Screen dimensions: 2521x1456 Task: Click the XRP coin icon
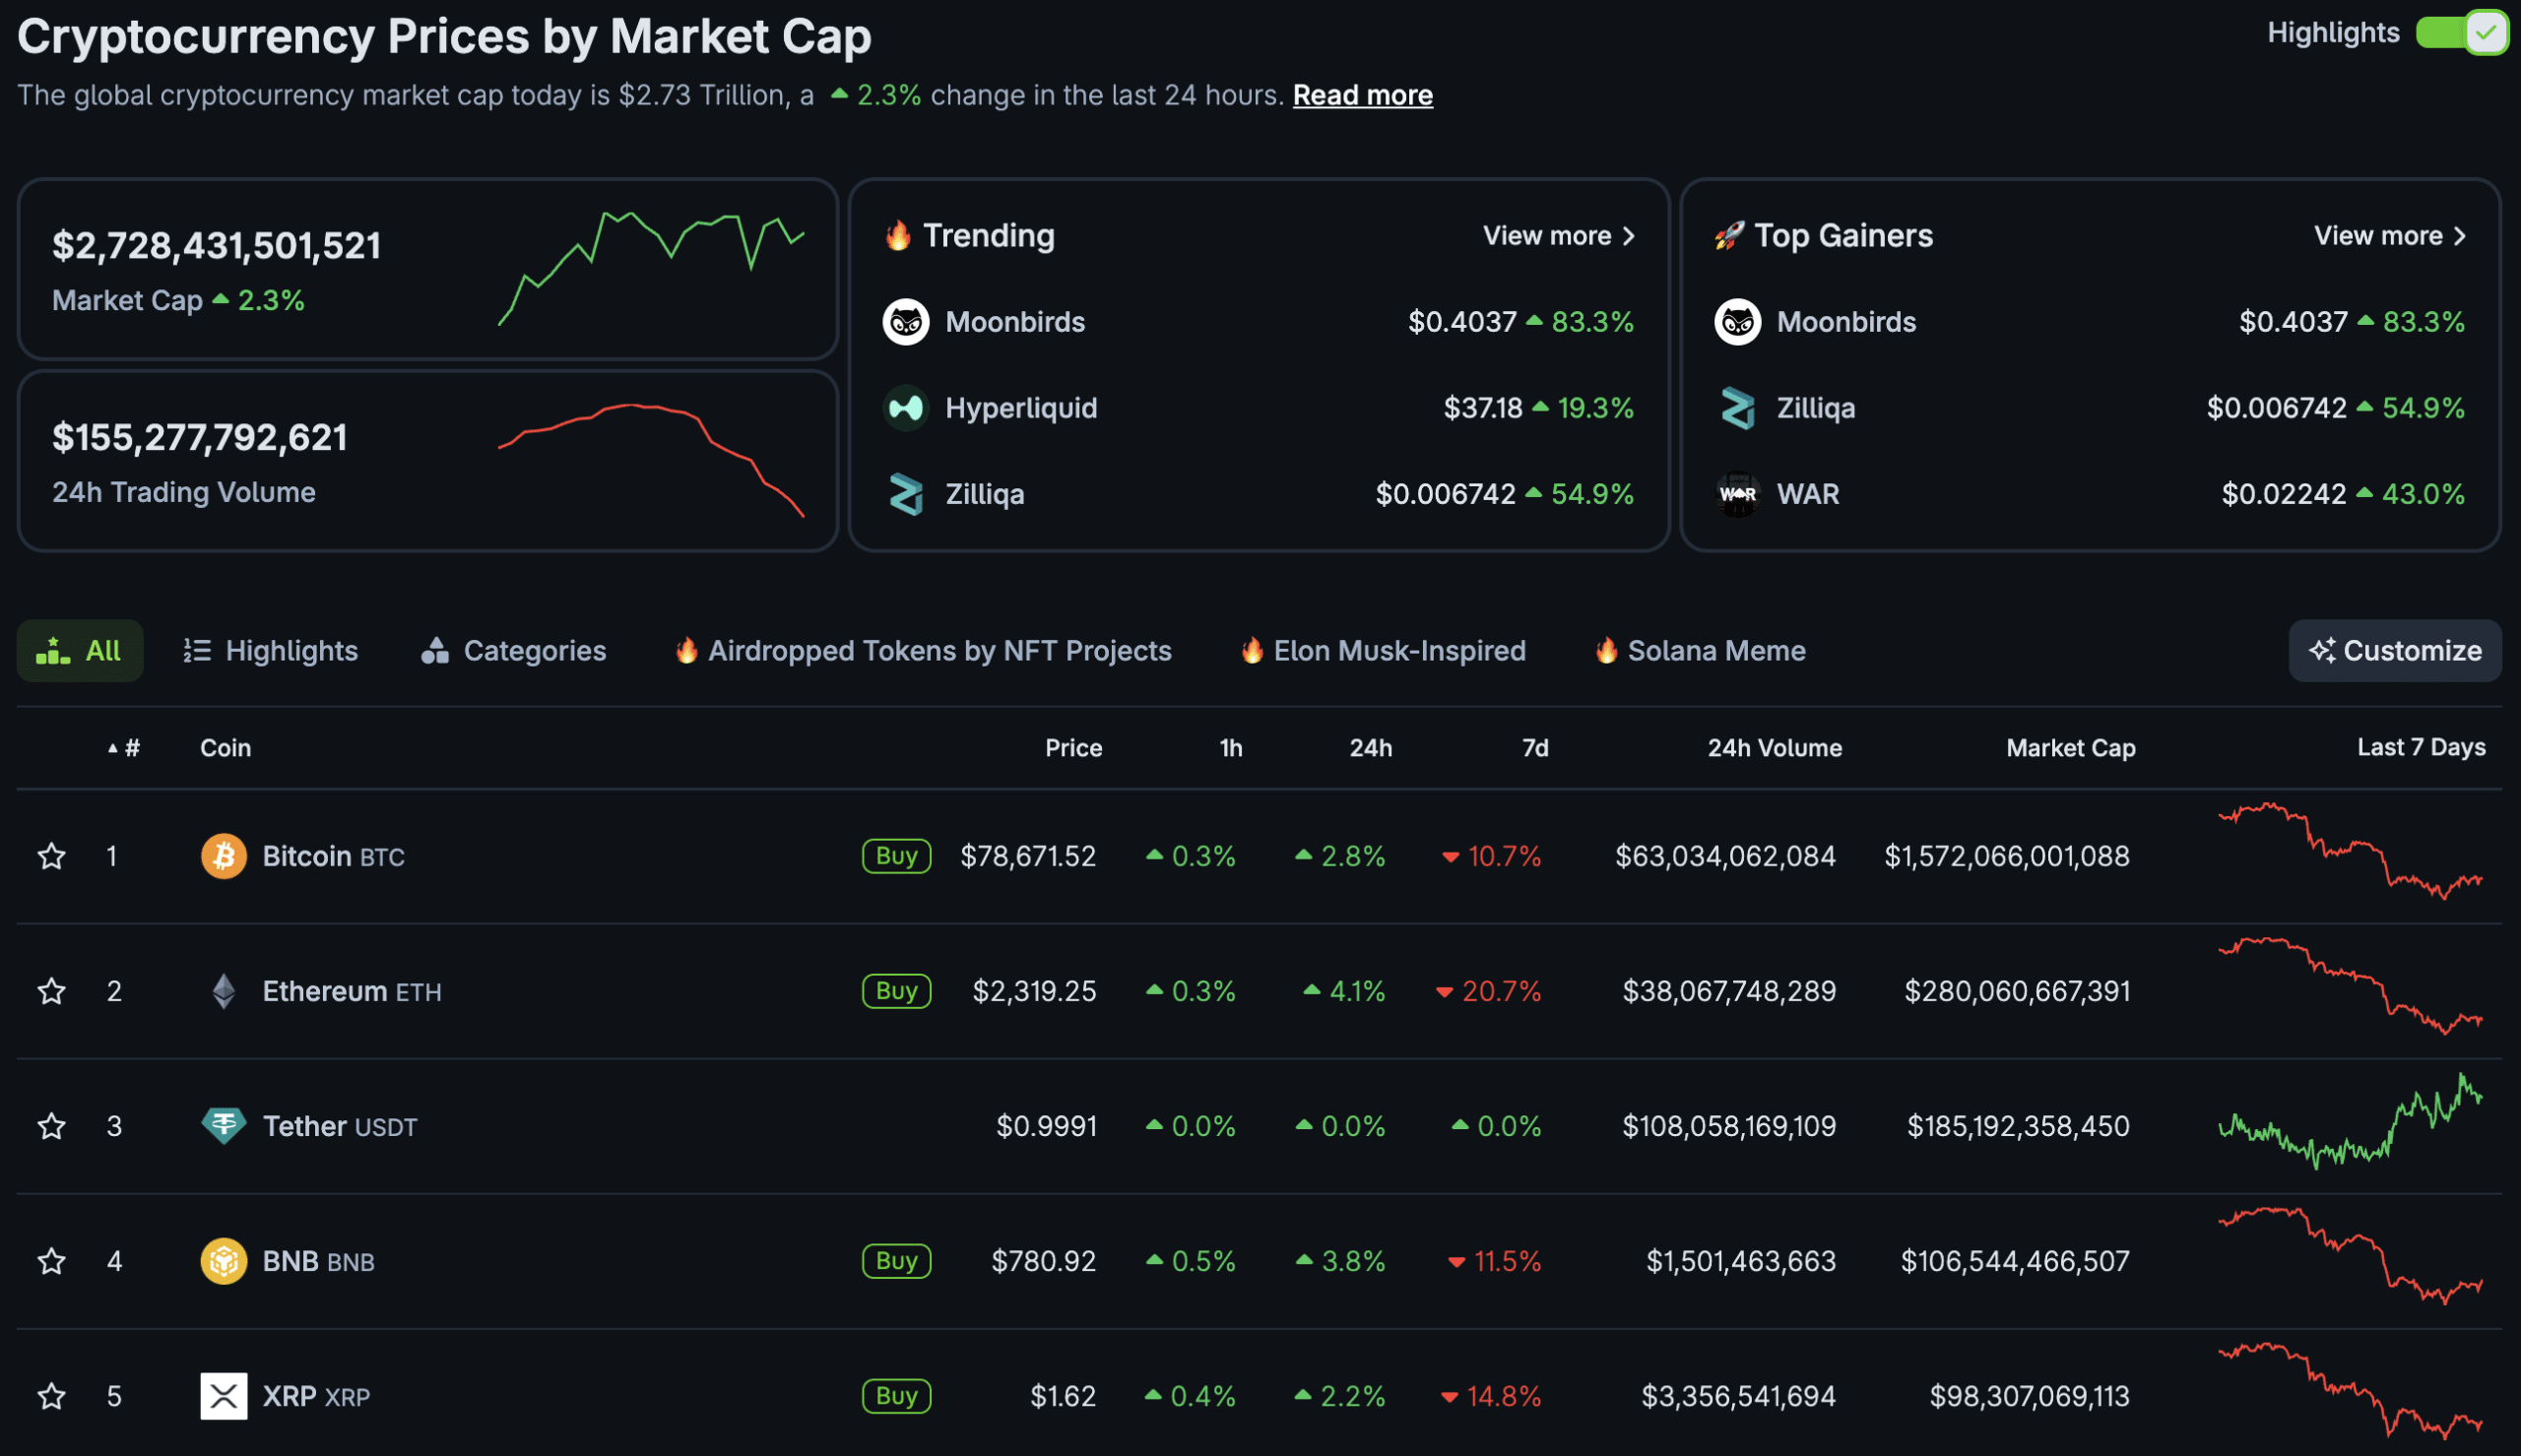click(x=224, y=1395)
